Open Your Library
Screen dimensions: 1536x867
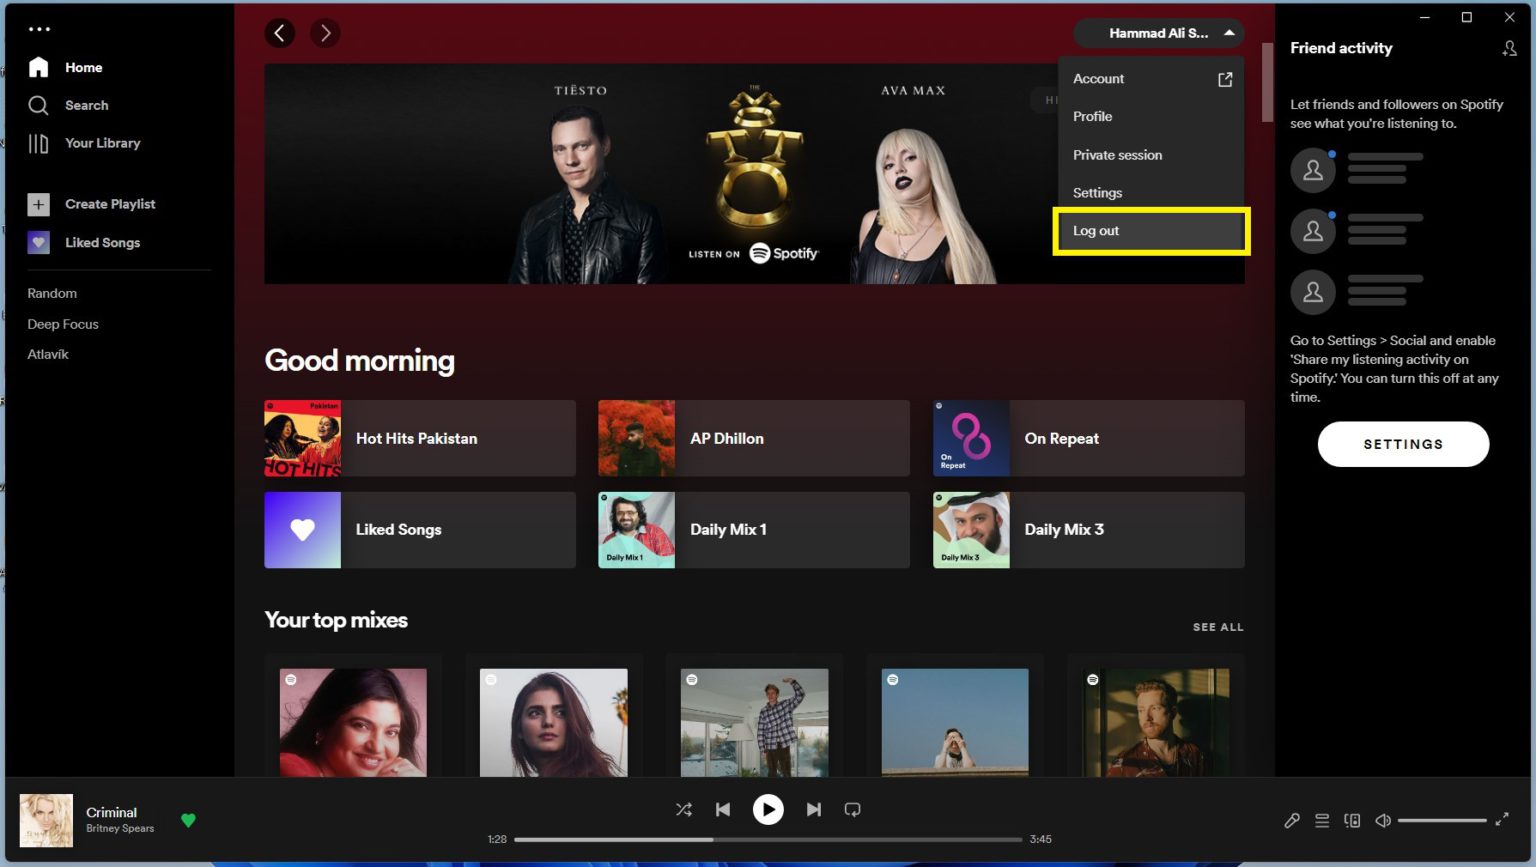(103, 143)
